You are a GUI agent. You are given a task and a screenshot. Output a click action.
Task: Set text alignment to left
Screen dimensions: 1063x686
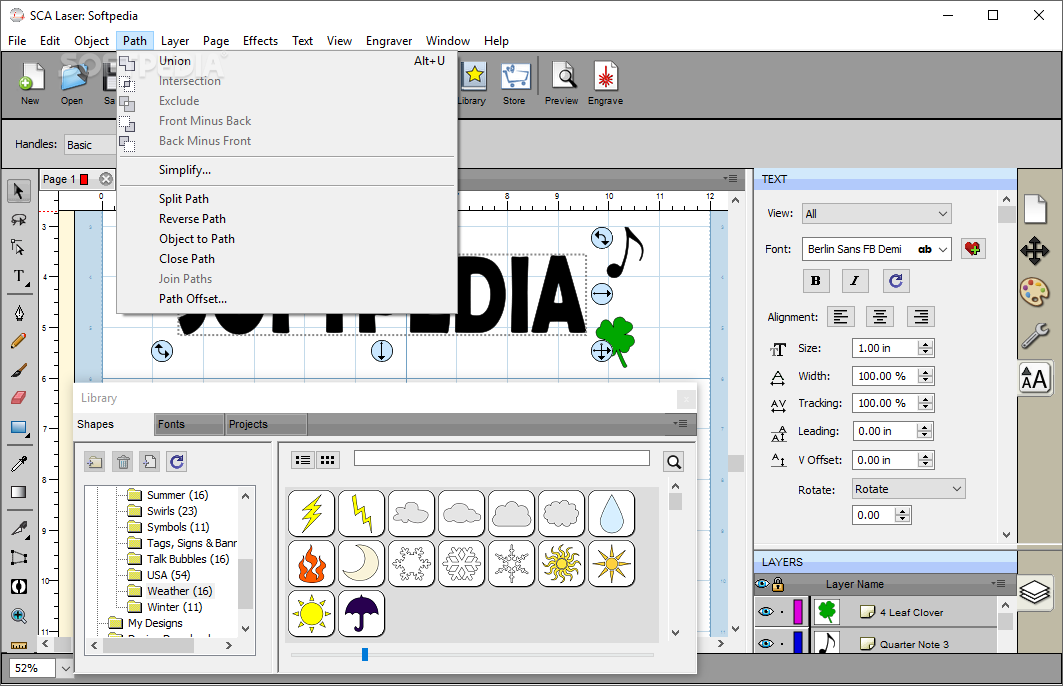[x=841, y=317]
